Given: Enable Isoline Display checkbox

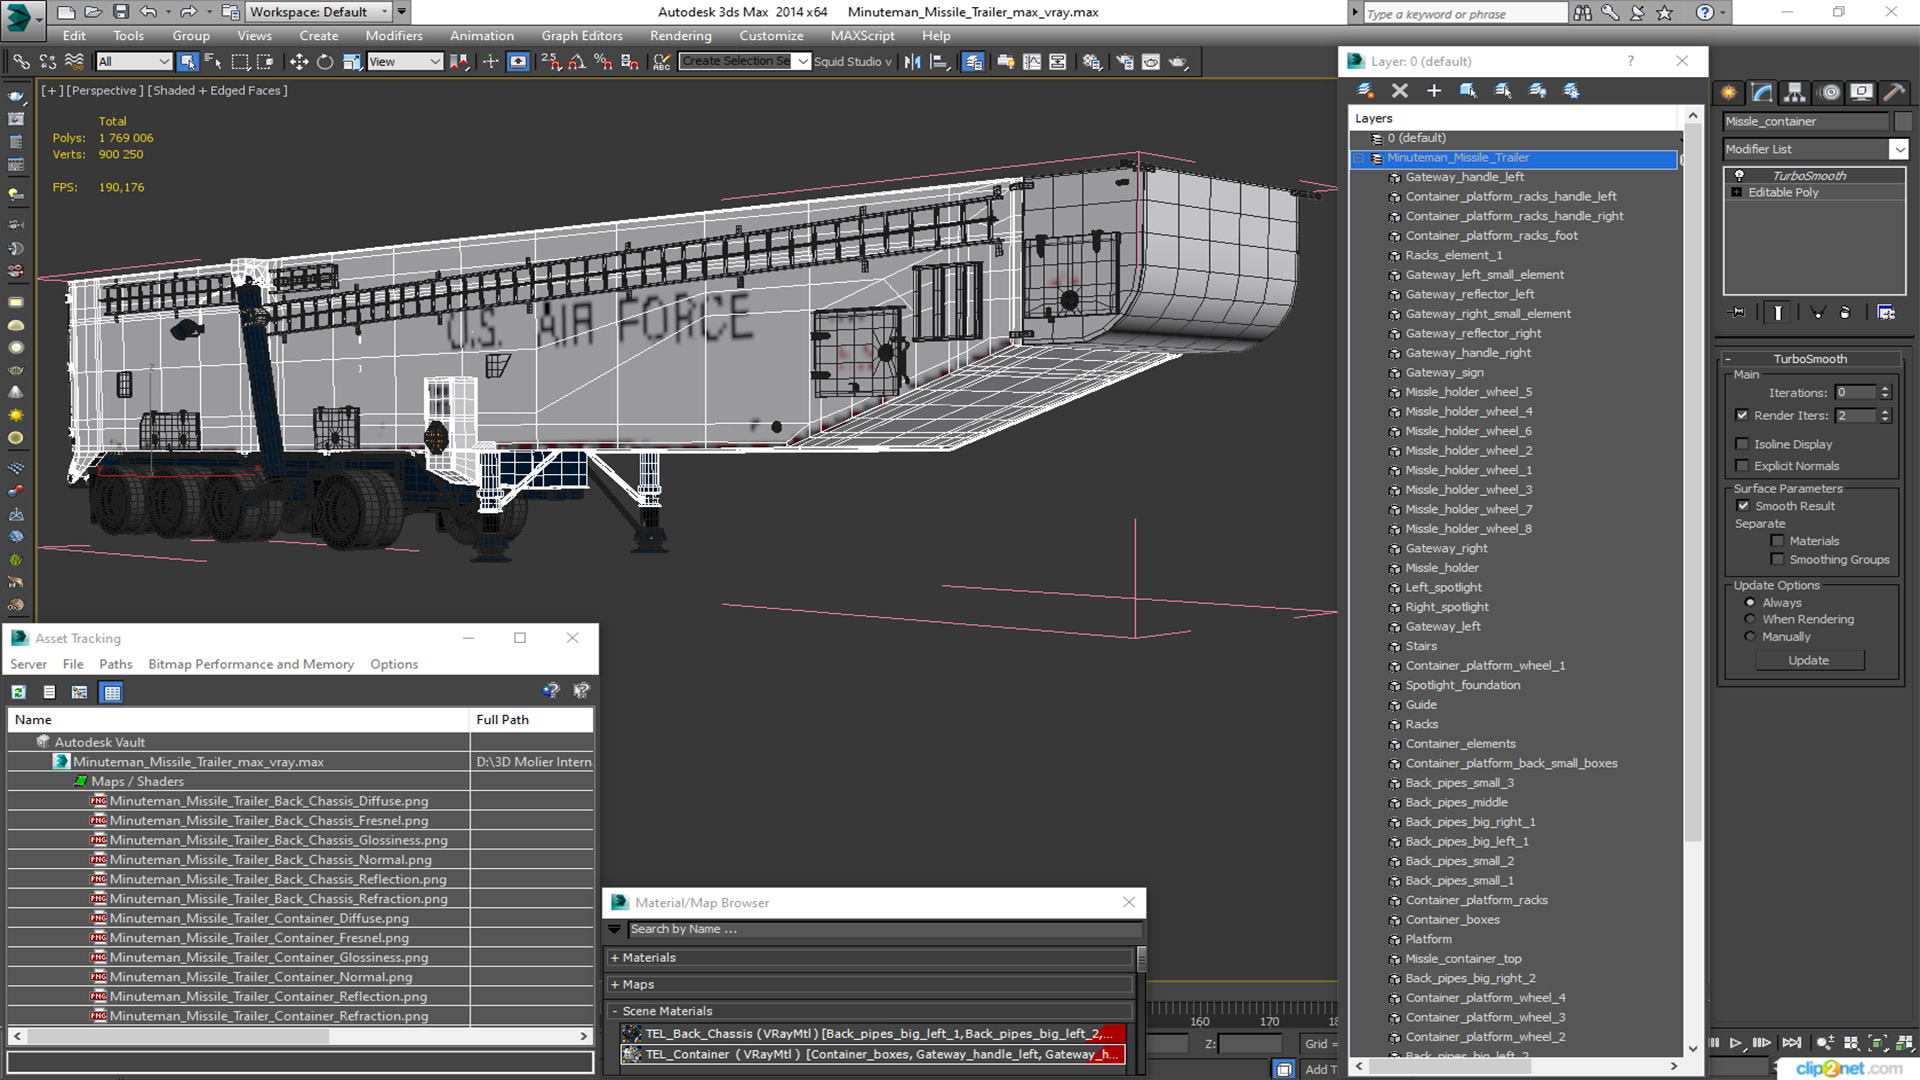Looking at the screenshot, I should [1742, 444].
